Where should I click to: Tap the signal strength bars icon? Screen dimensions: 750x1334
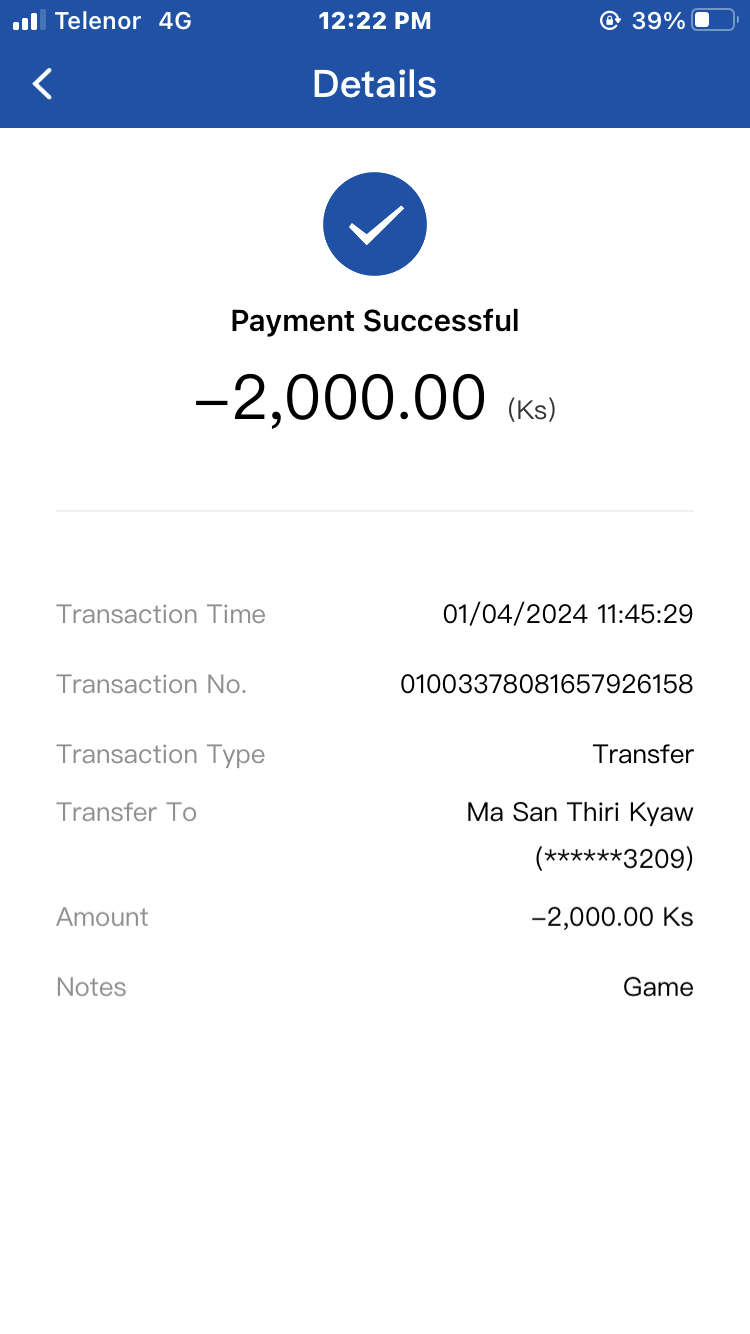coord(29,20)
